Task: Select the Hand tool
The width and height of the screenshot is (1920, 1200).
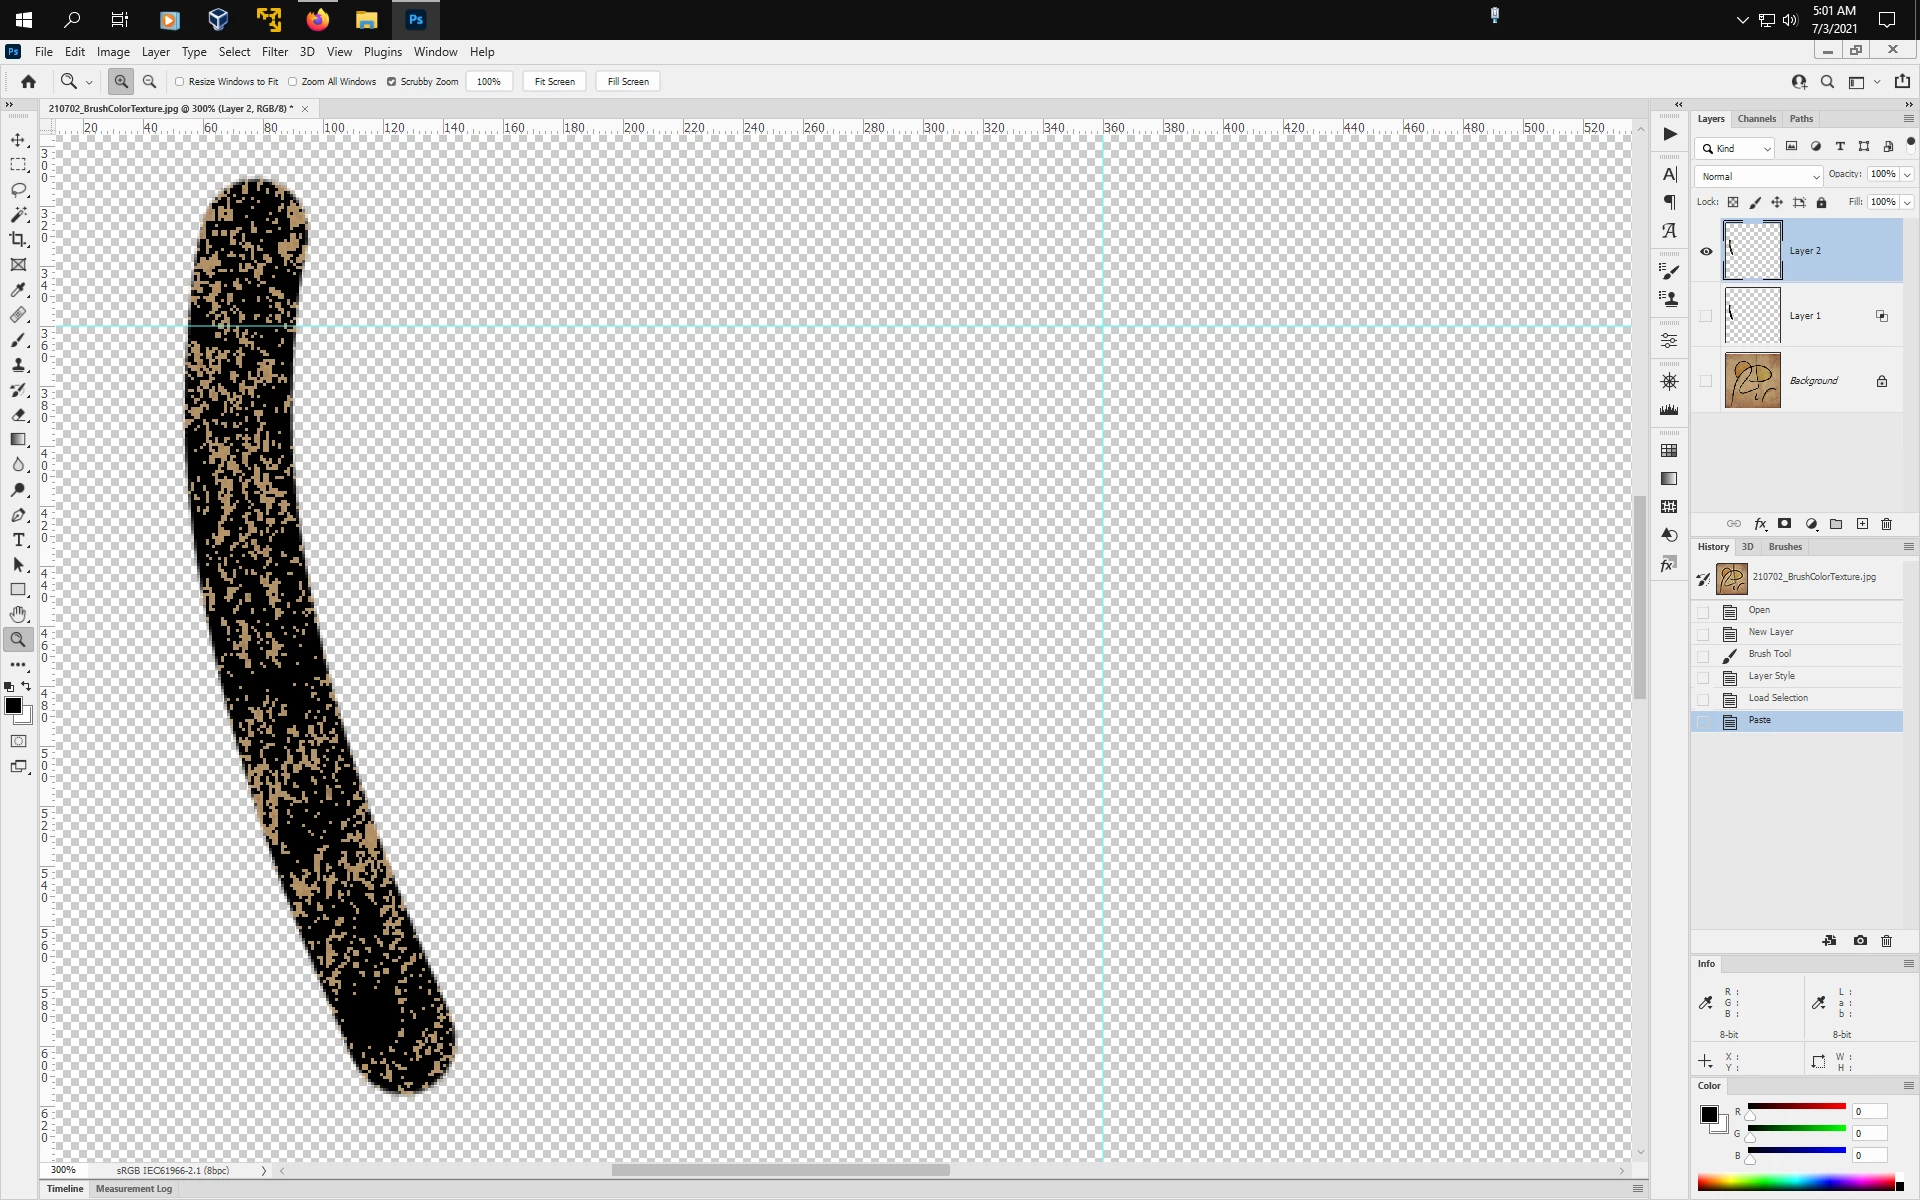Action: pyautogui.click(x=18, y=614)
